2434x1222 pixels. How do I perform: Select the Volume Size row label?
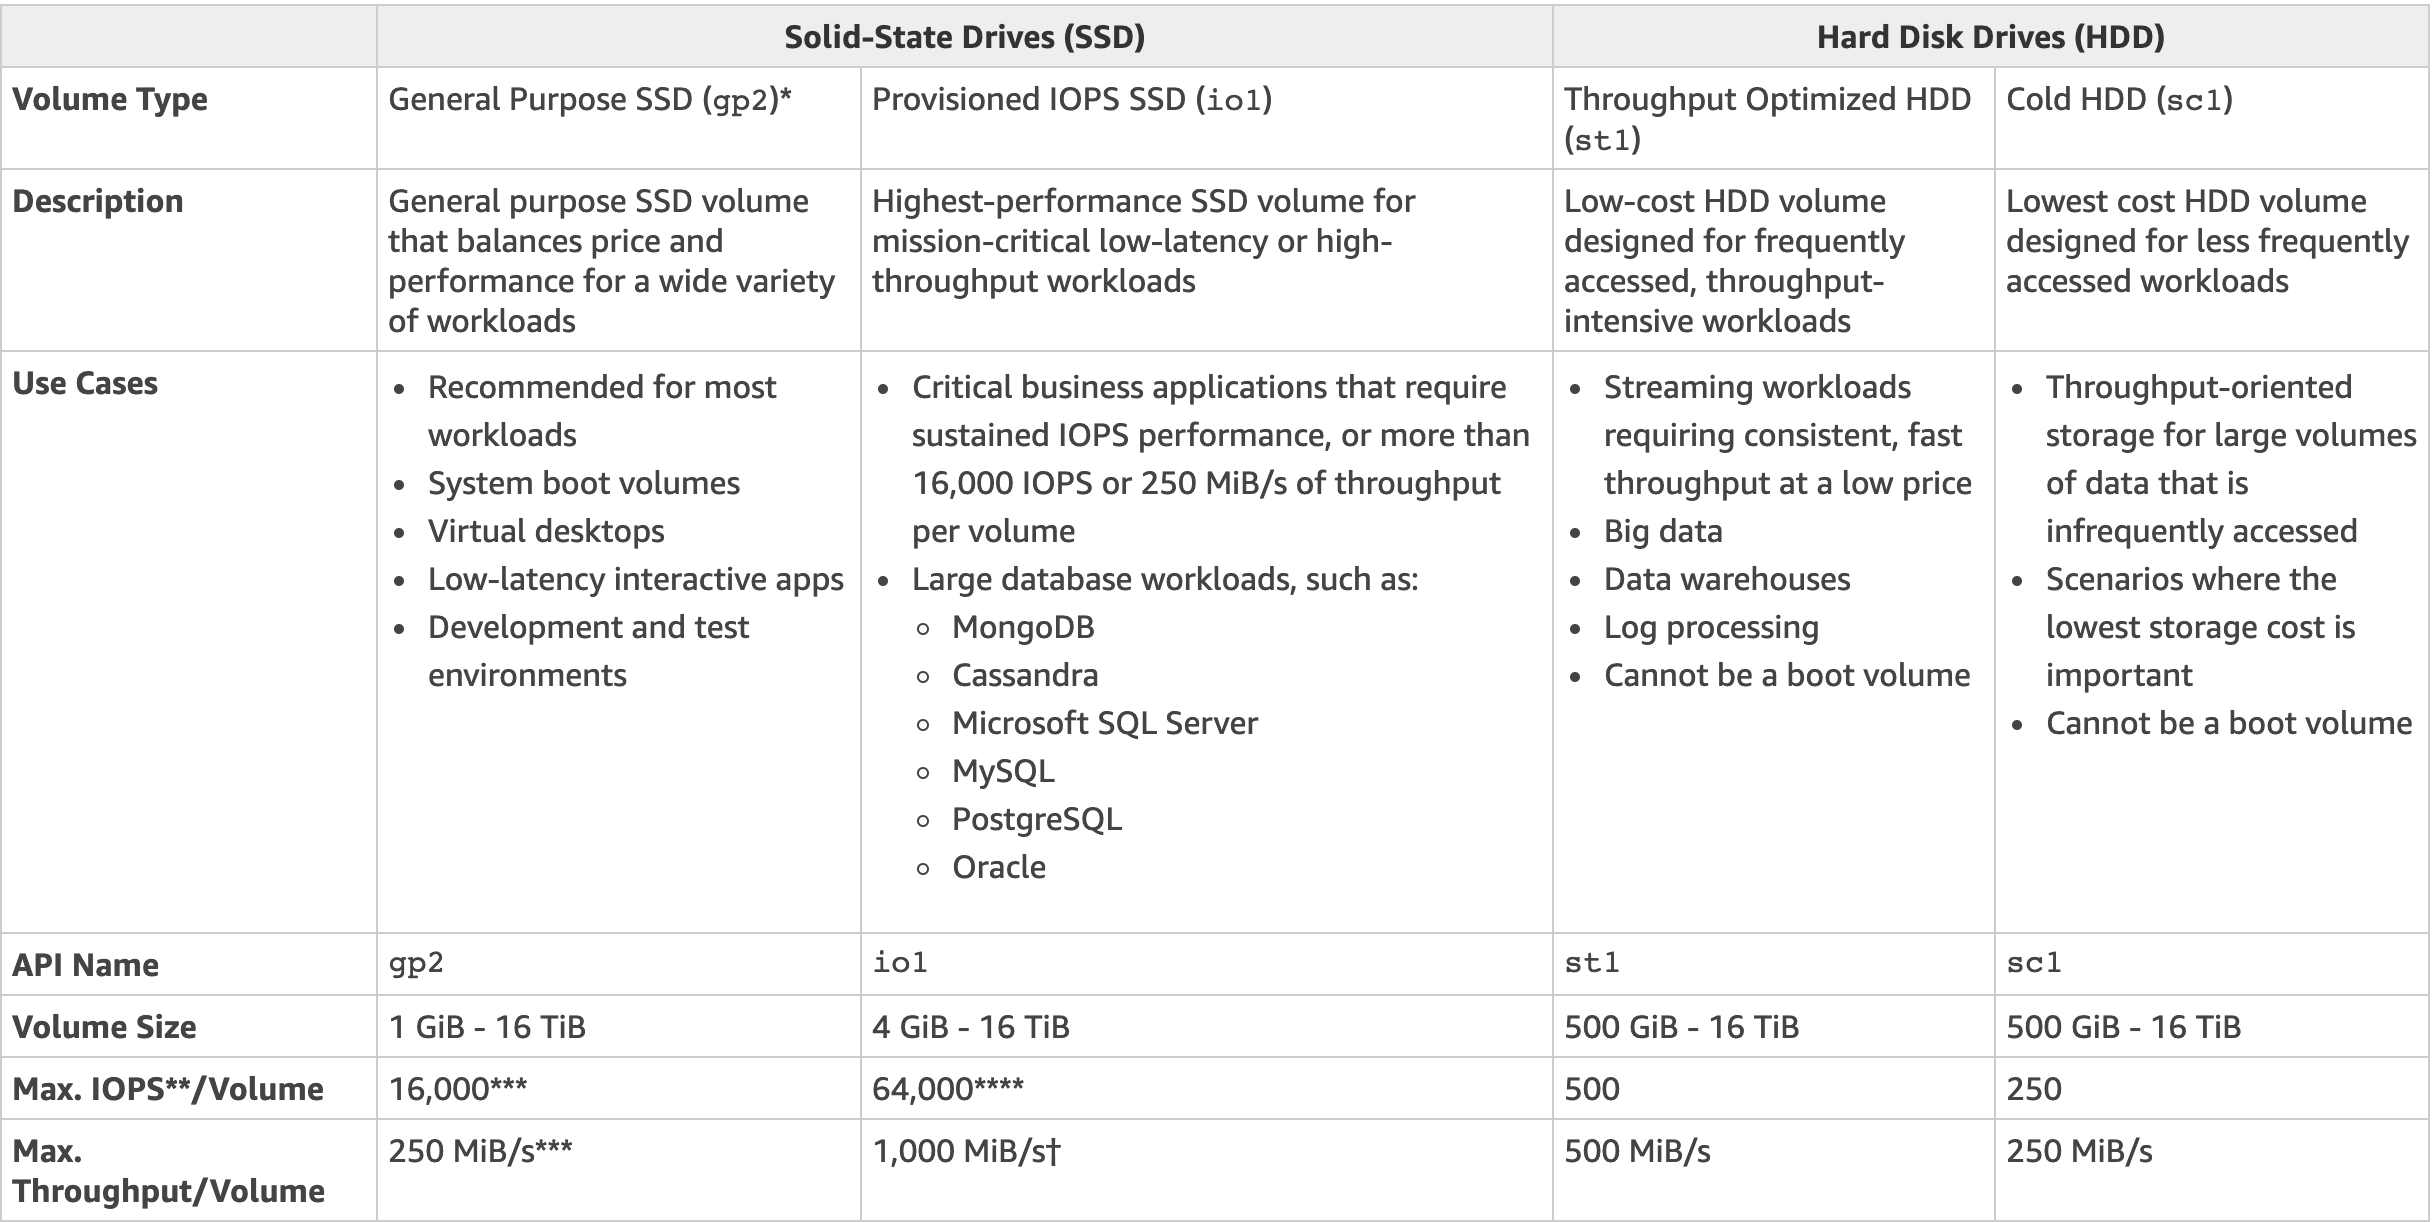104,1027
